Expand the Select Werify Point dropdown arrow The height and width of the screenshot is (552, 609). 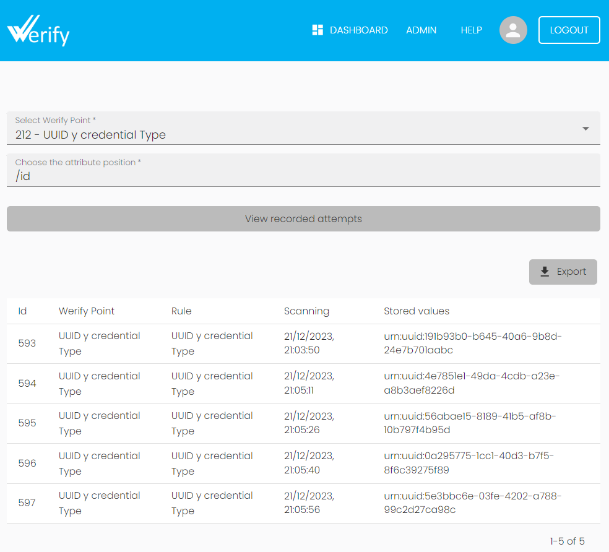[585, 128]
